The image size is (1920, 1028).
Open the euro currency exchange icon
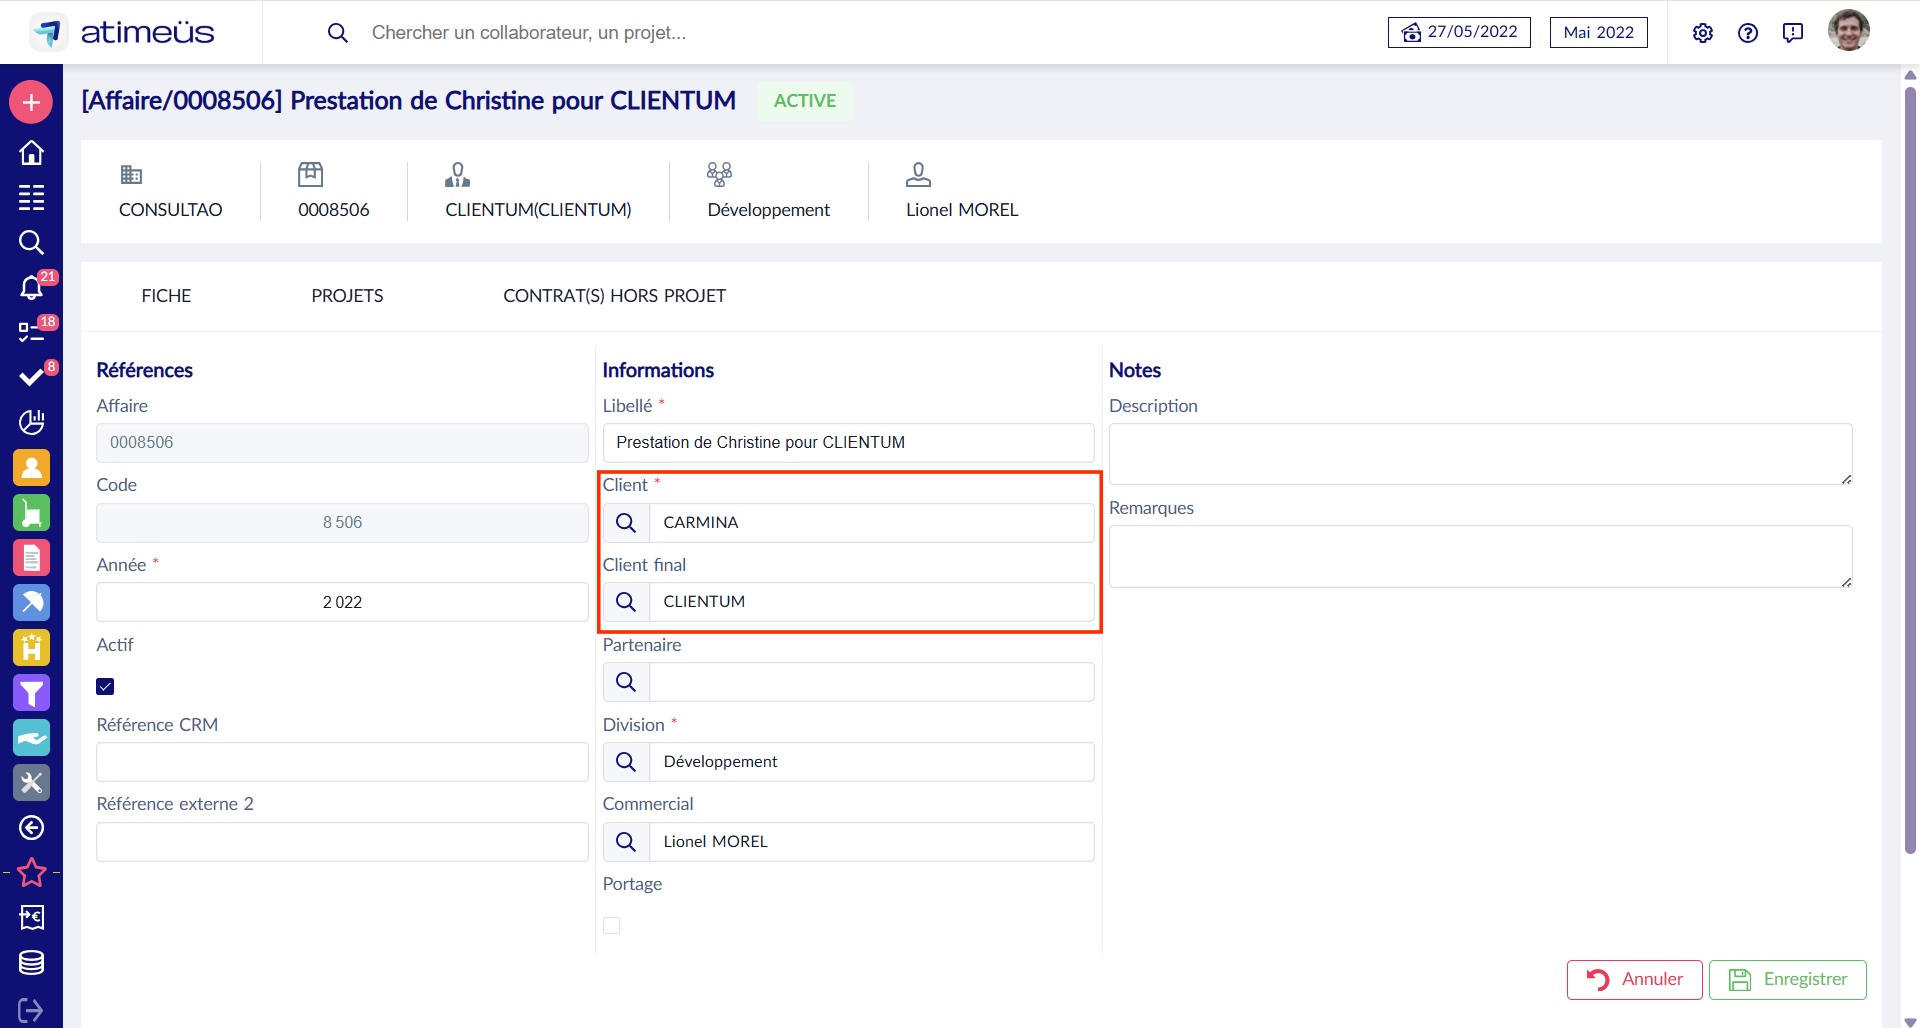point(31,917)
